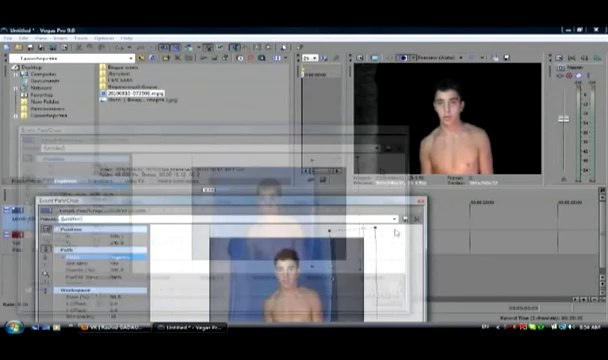This screenshot has width=608, height=360.
Task: Select Desktop in the Explorer tree
Action: point(31,68)
